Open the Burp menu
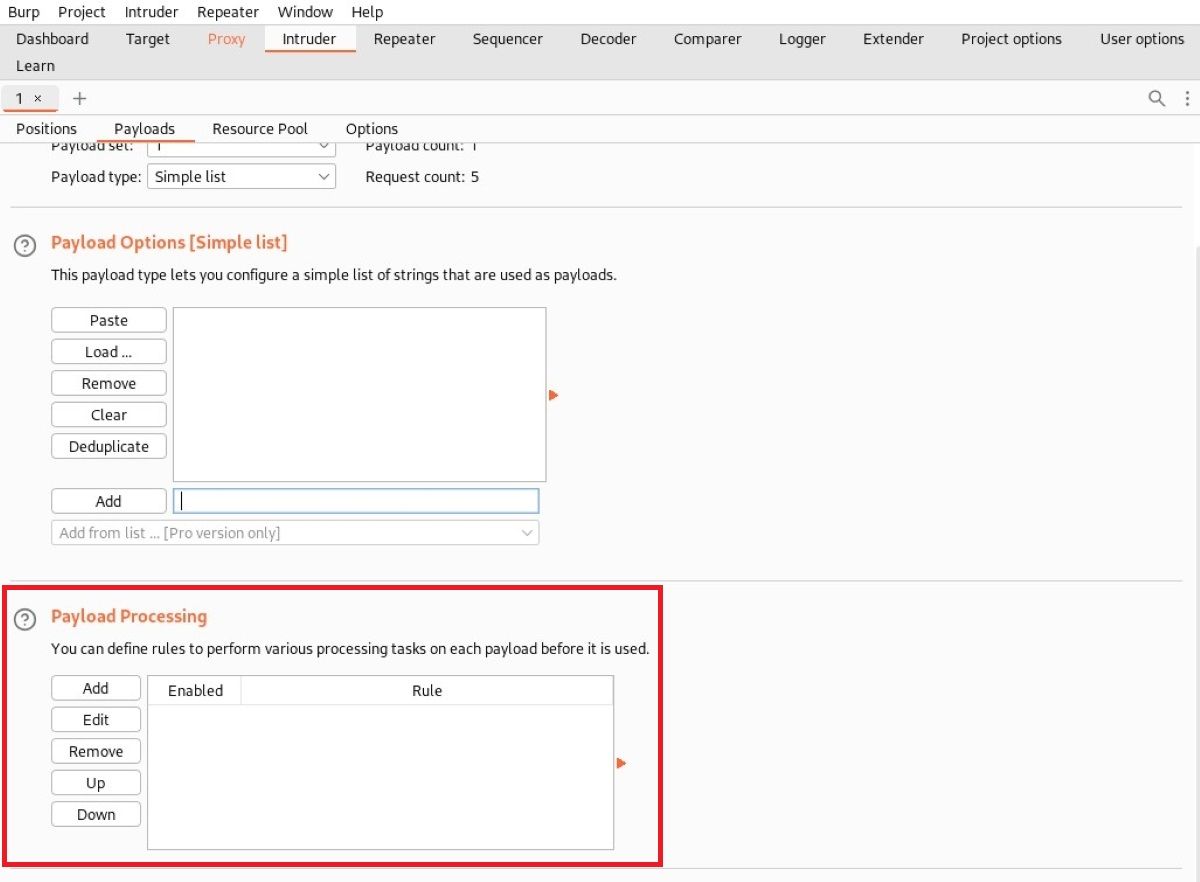1200x882 pixels. [x=24, y=12]
